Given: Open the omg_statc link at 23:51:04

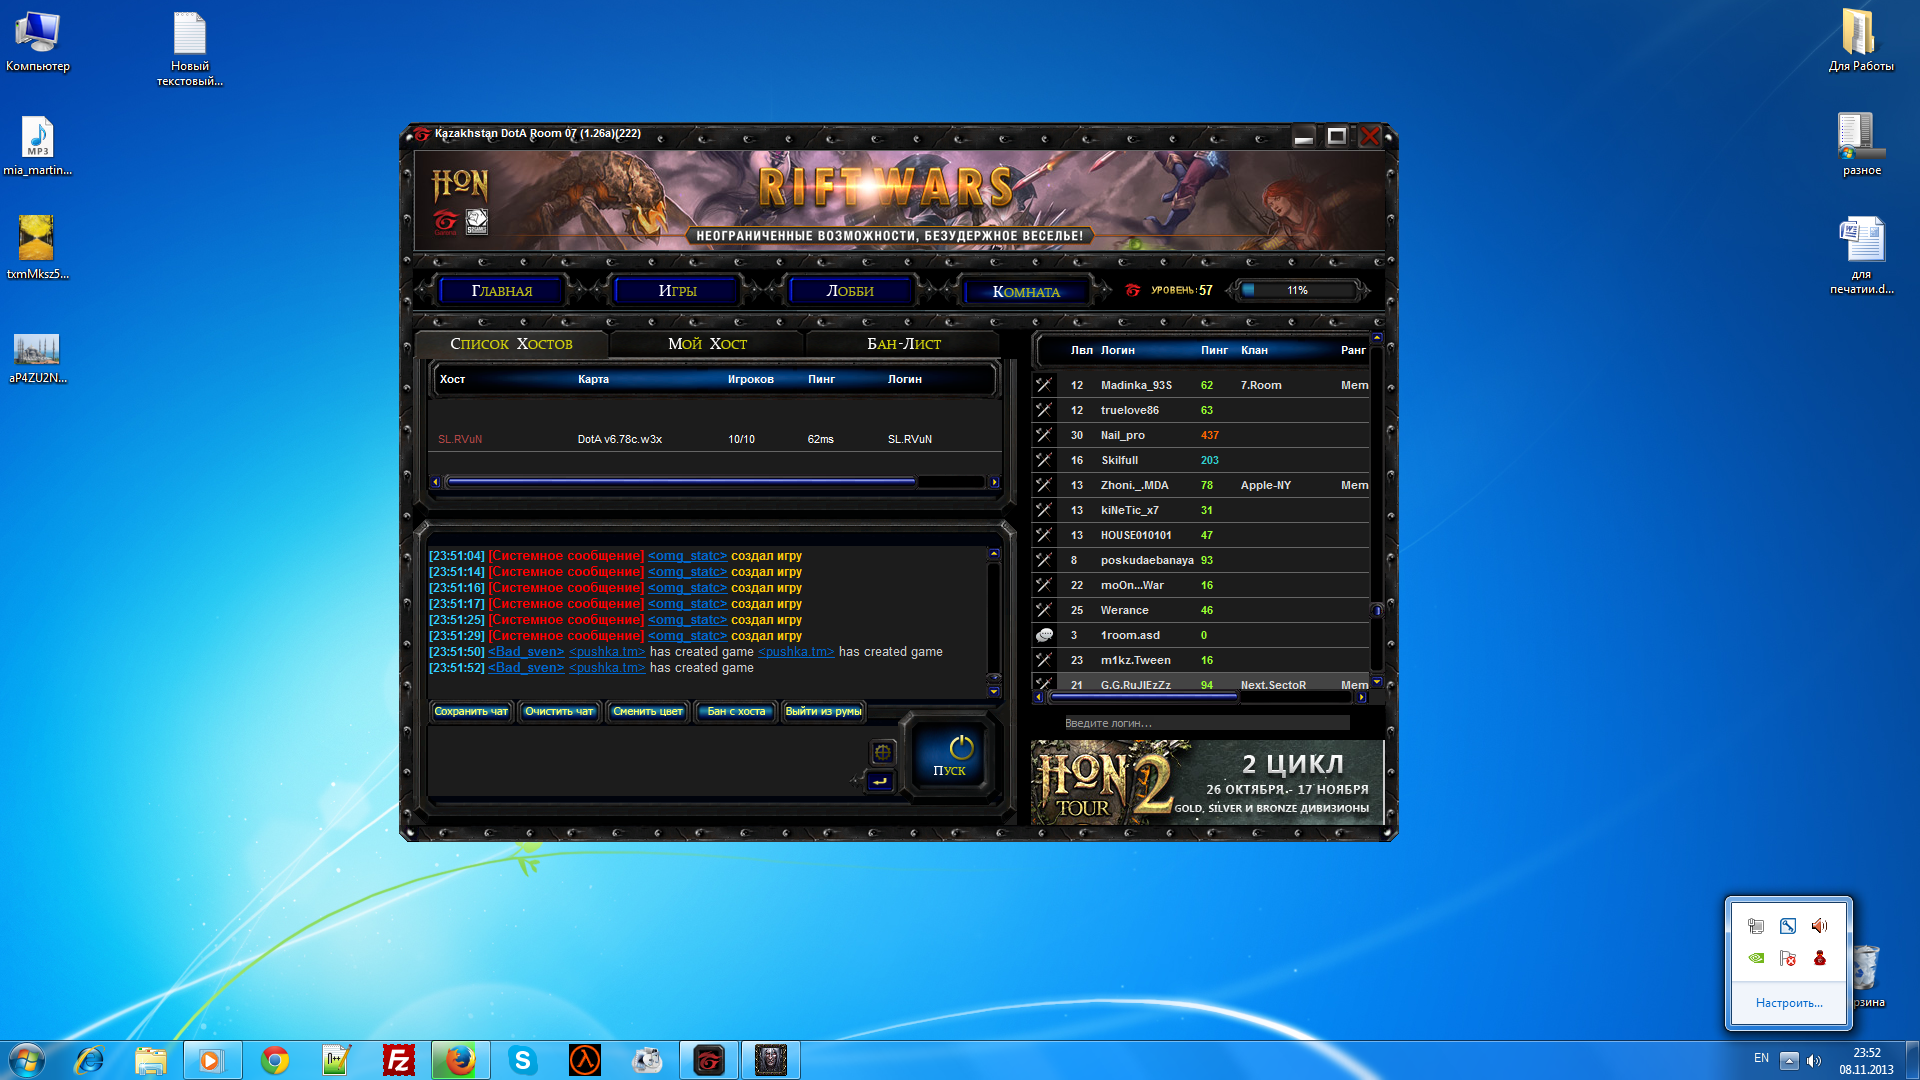Looking at the screenshot, I should click(687, 556).
